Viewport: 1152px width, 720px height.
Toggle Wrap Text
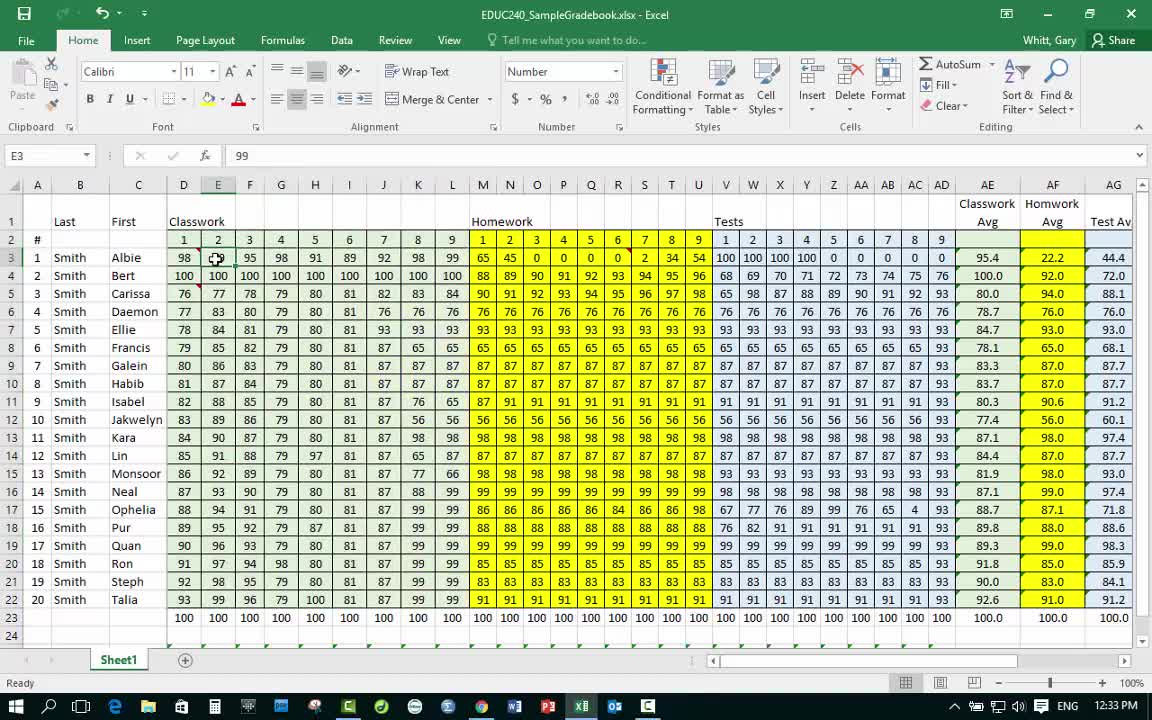pyautogui.click(x=417, y=71)
